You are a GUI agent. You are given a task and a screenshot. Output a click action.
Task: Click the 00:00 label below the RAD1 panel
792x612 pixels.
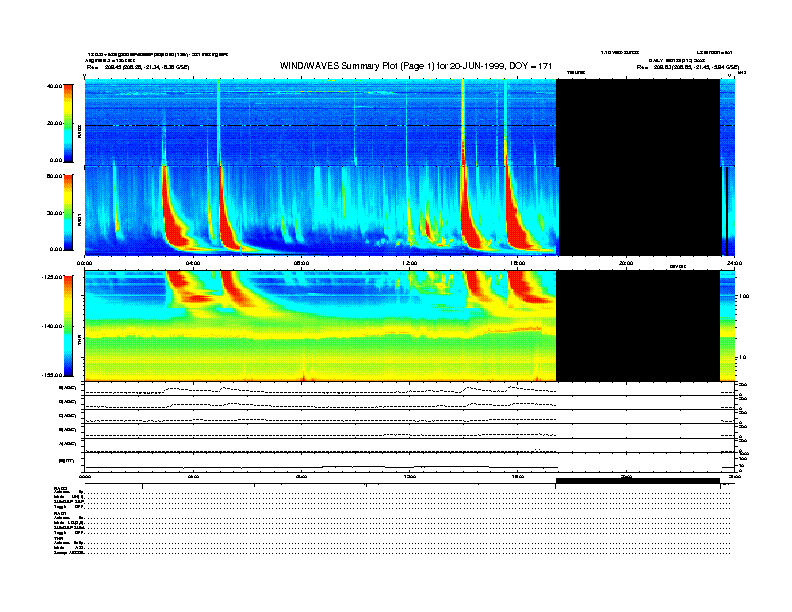coord(84,263)
